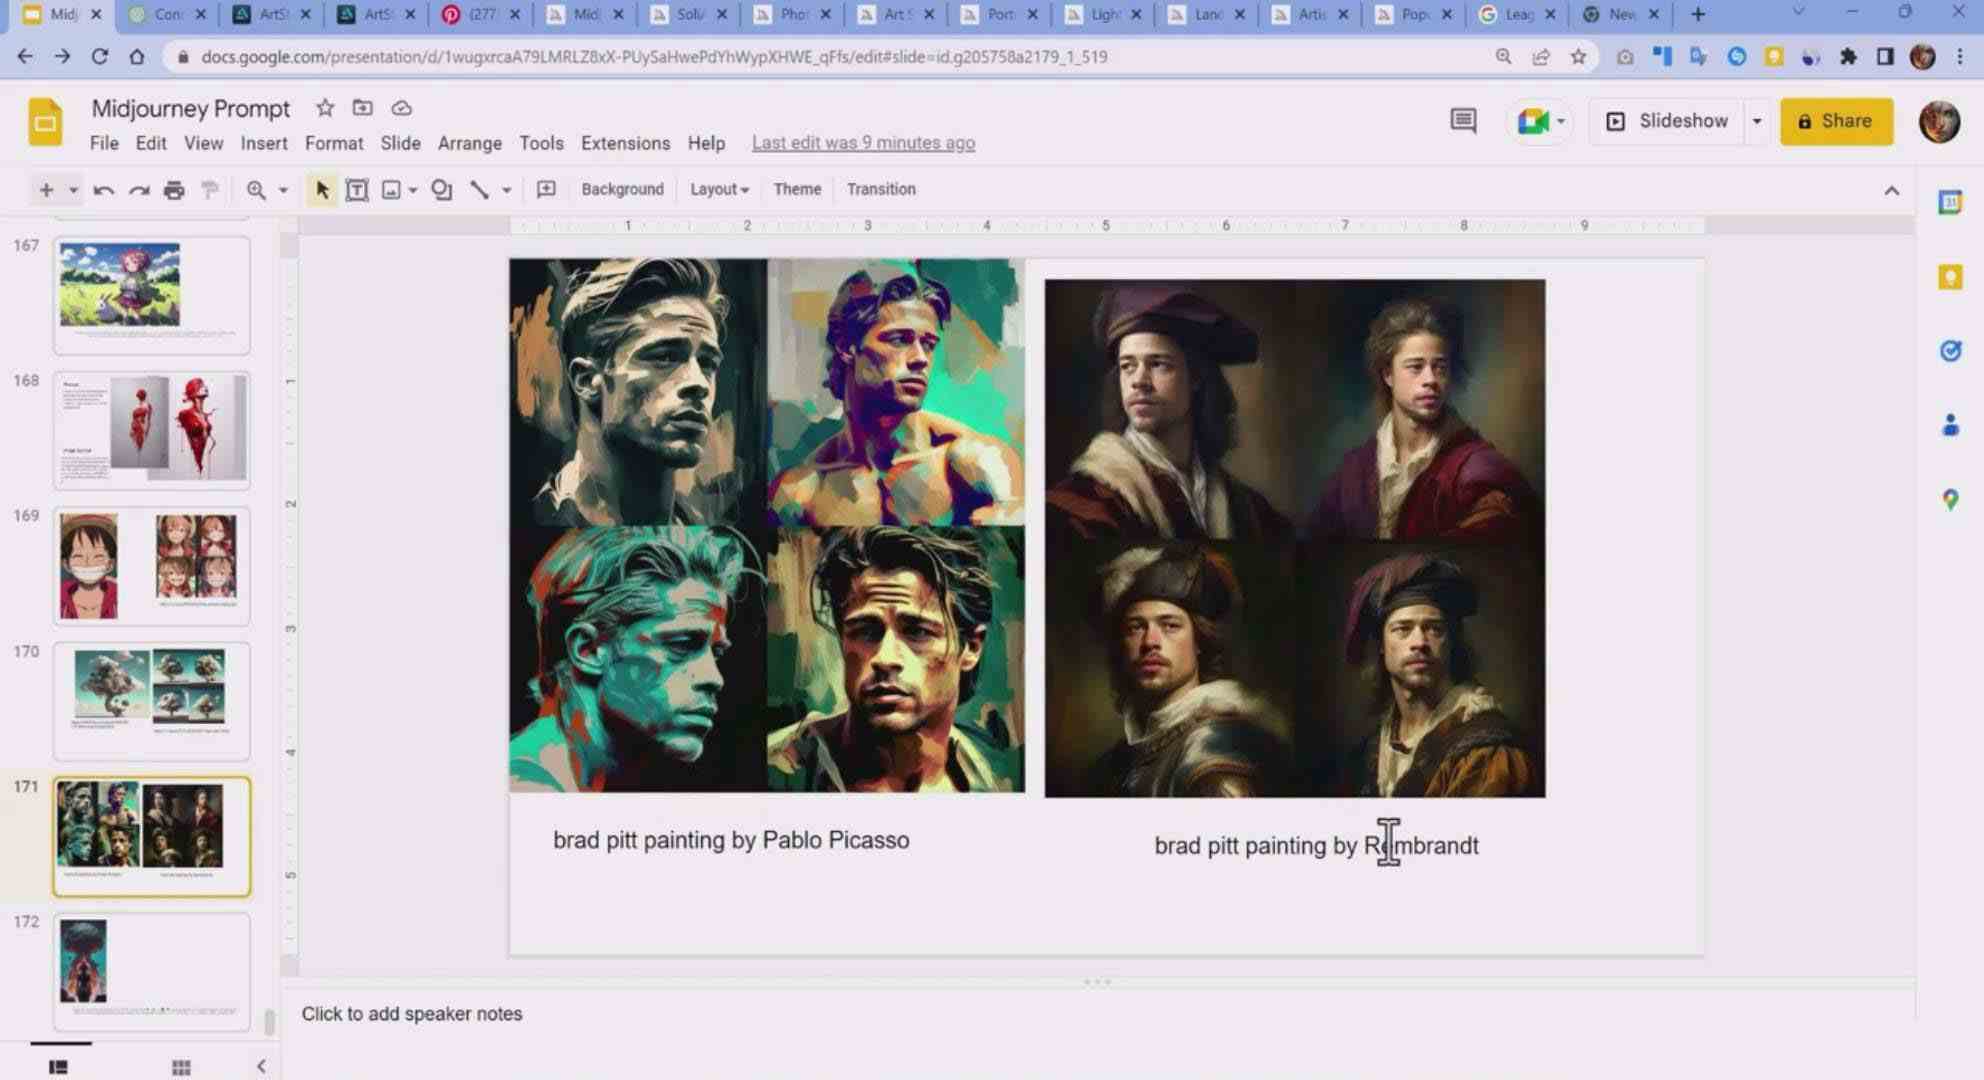Screen dimensions: 1984x1080
Task: Toggle the print preview icon
Action: [174, 189]
